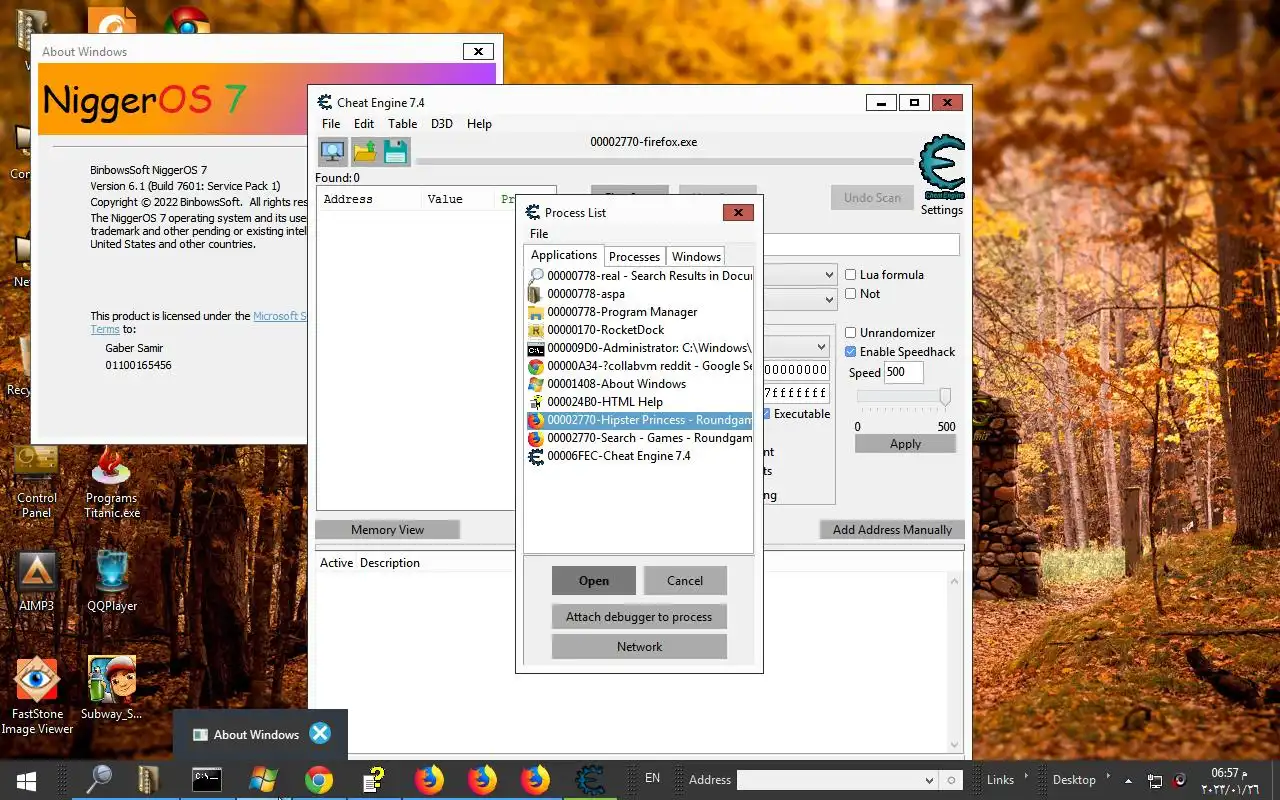
Task: Select the AIMP3 desktop icon
Action: 37,580
